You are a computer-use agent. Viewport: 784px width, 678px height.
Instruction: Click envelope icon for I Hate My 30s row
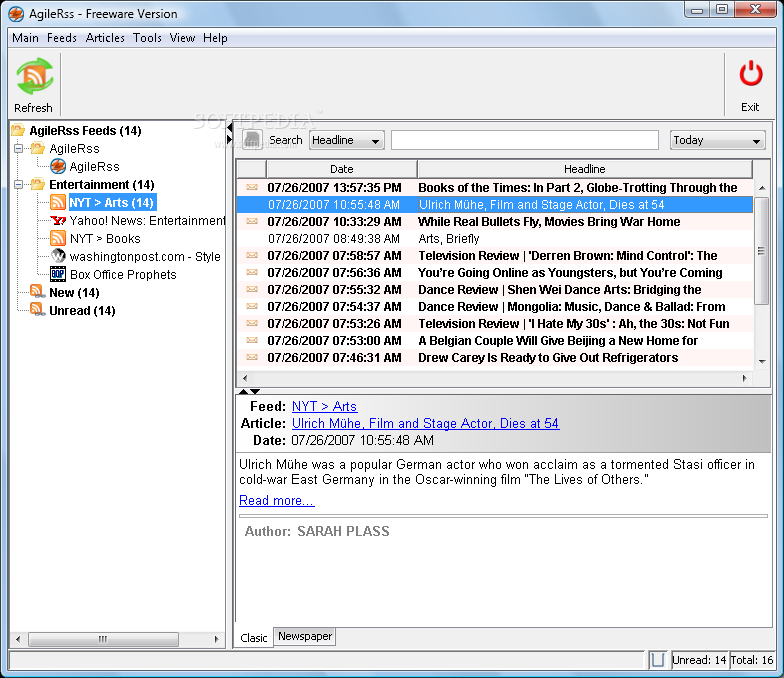tap(252, 323)
